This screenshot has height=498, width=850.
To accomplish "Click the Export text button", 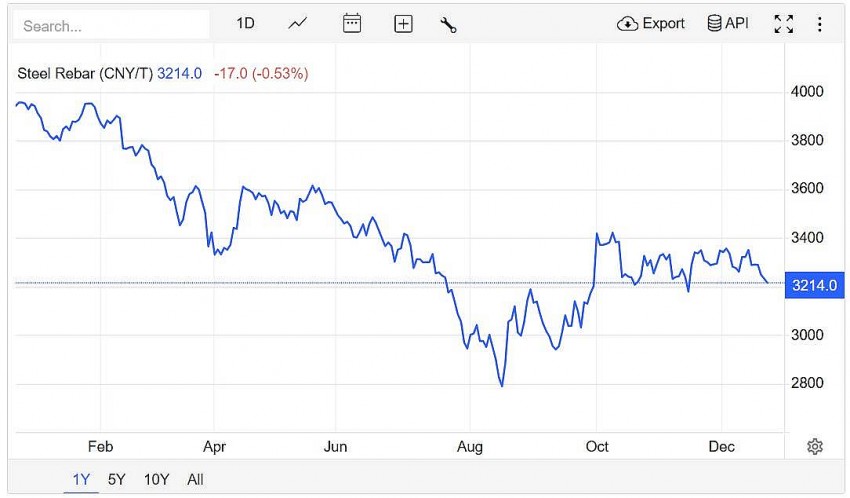I will [x=663, y=24].
